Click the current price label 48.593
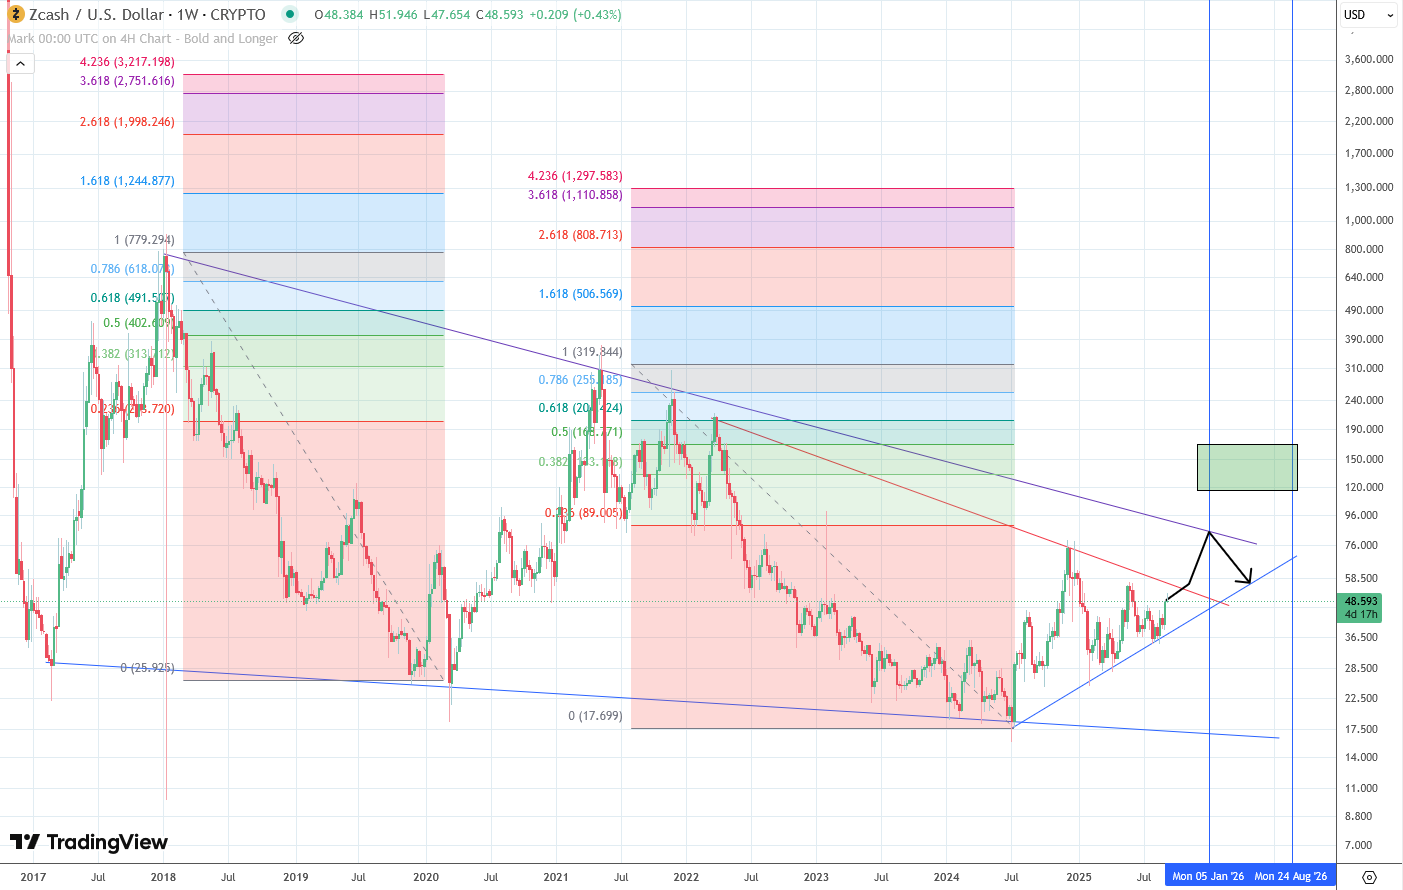 pos(1361,602)
